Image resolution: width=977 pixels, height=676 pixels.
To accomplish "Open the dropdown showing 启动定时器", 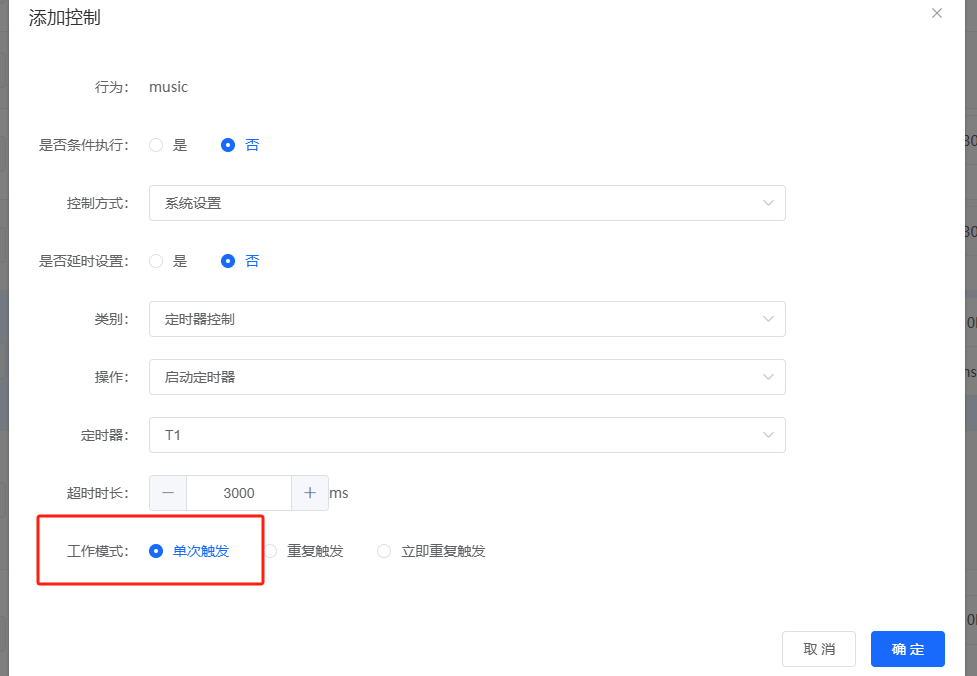I will tap(450, 377).
